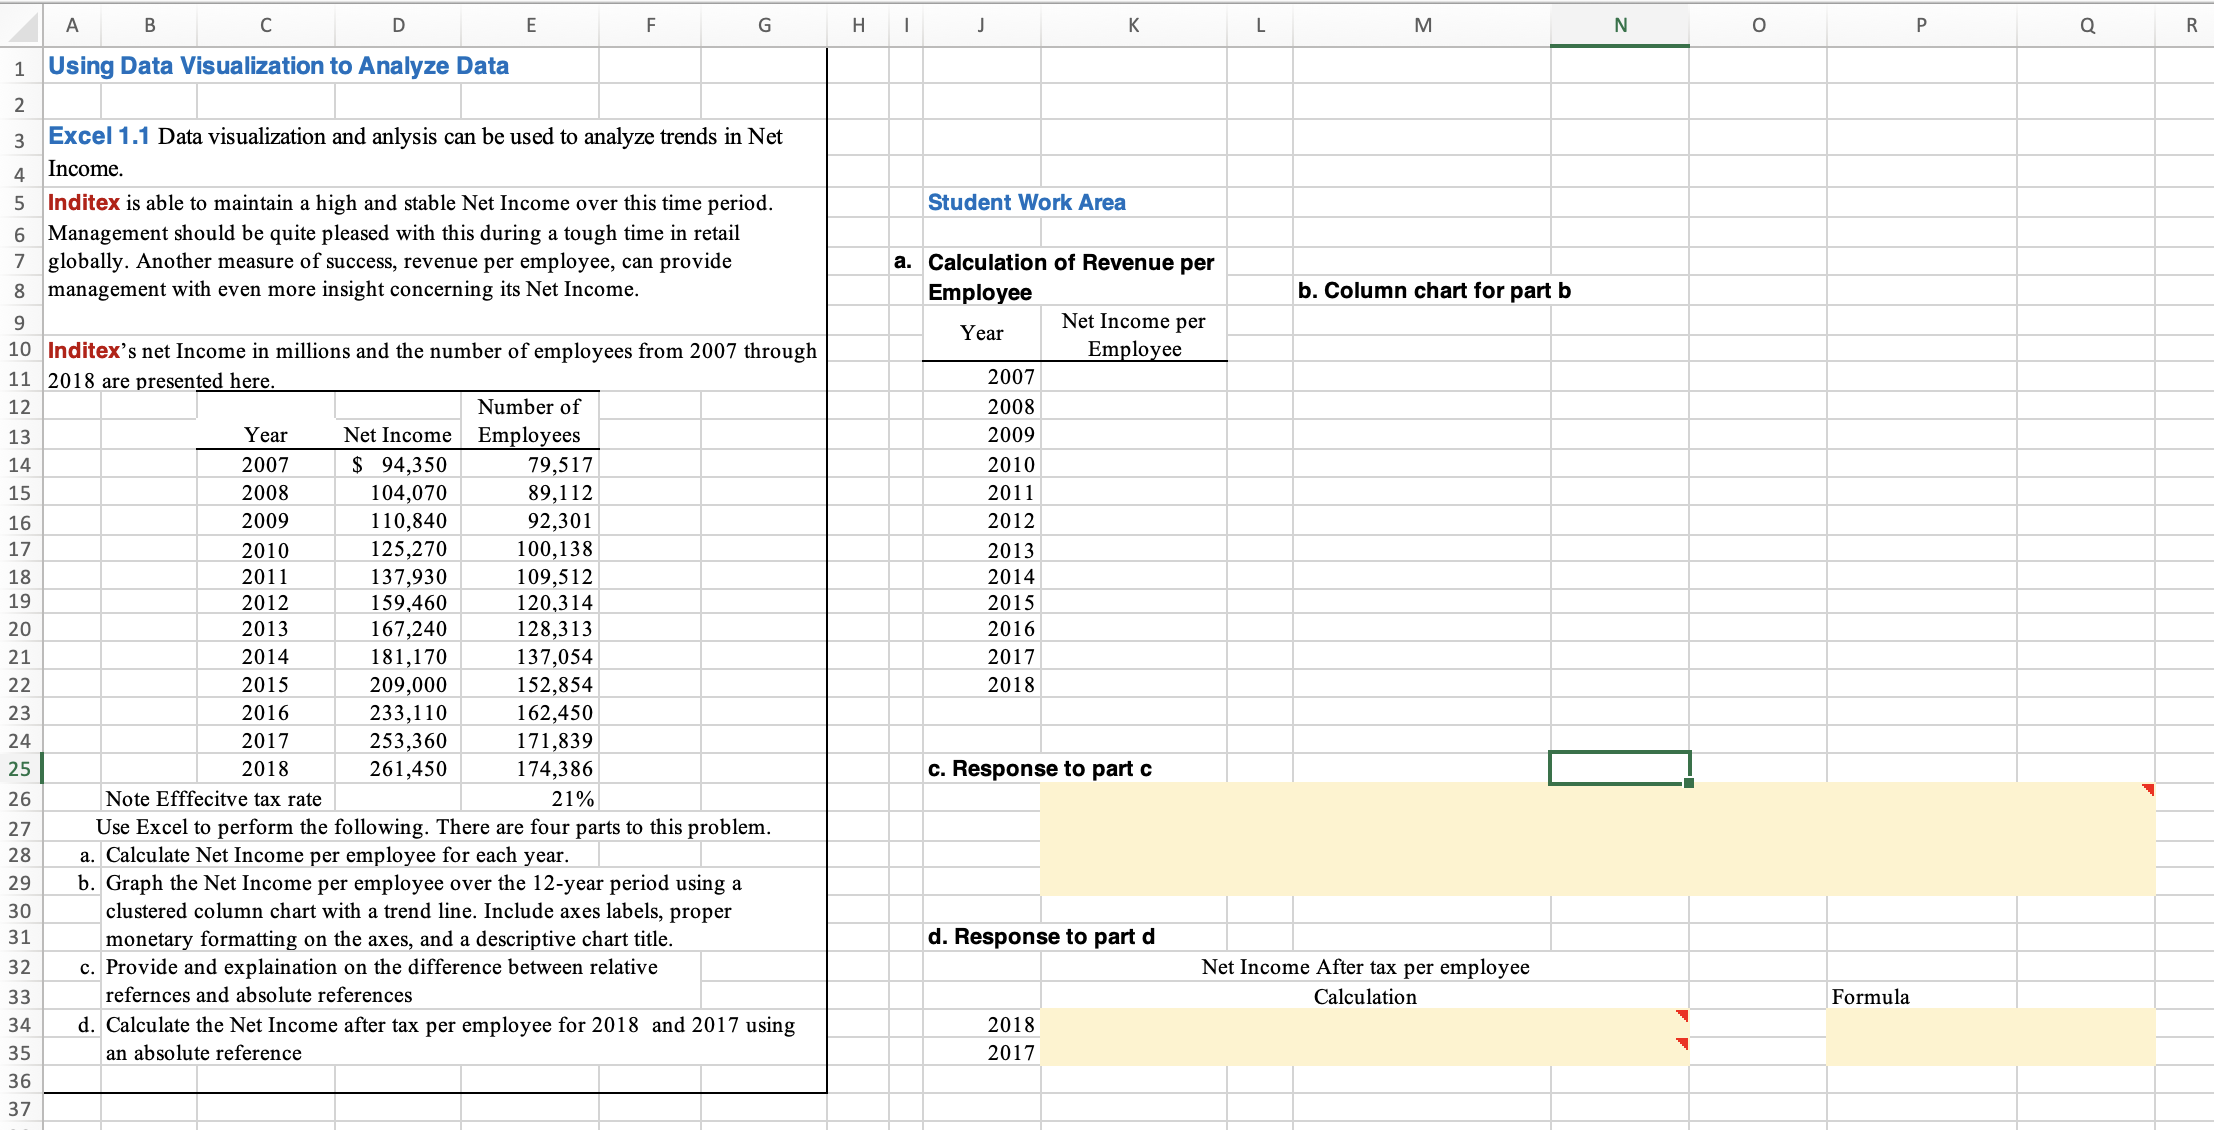The image size is (2214, 1130).
Task: Click the 'Formula' header cell
Action: click(1870, 996)
